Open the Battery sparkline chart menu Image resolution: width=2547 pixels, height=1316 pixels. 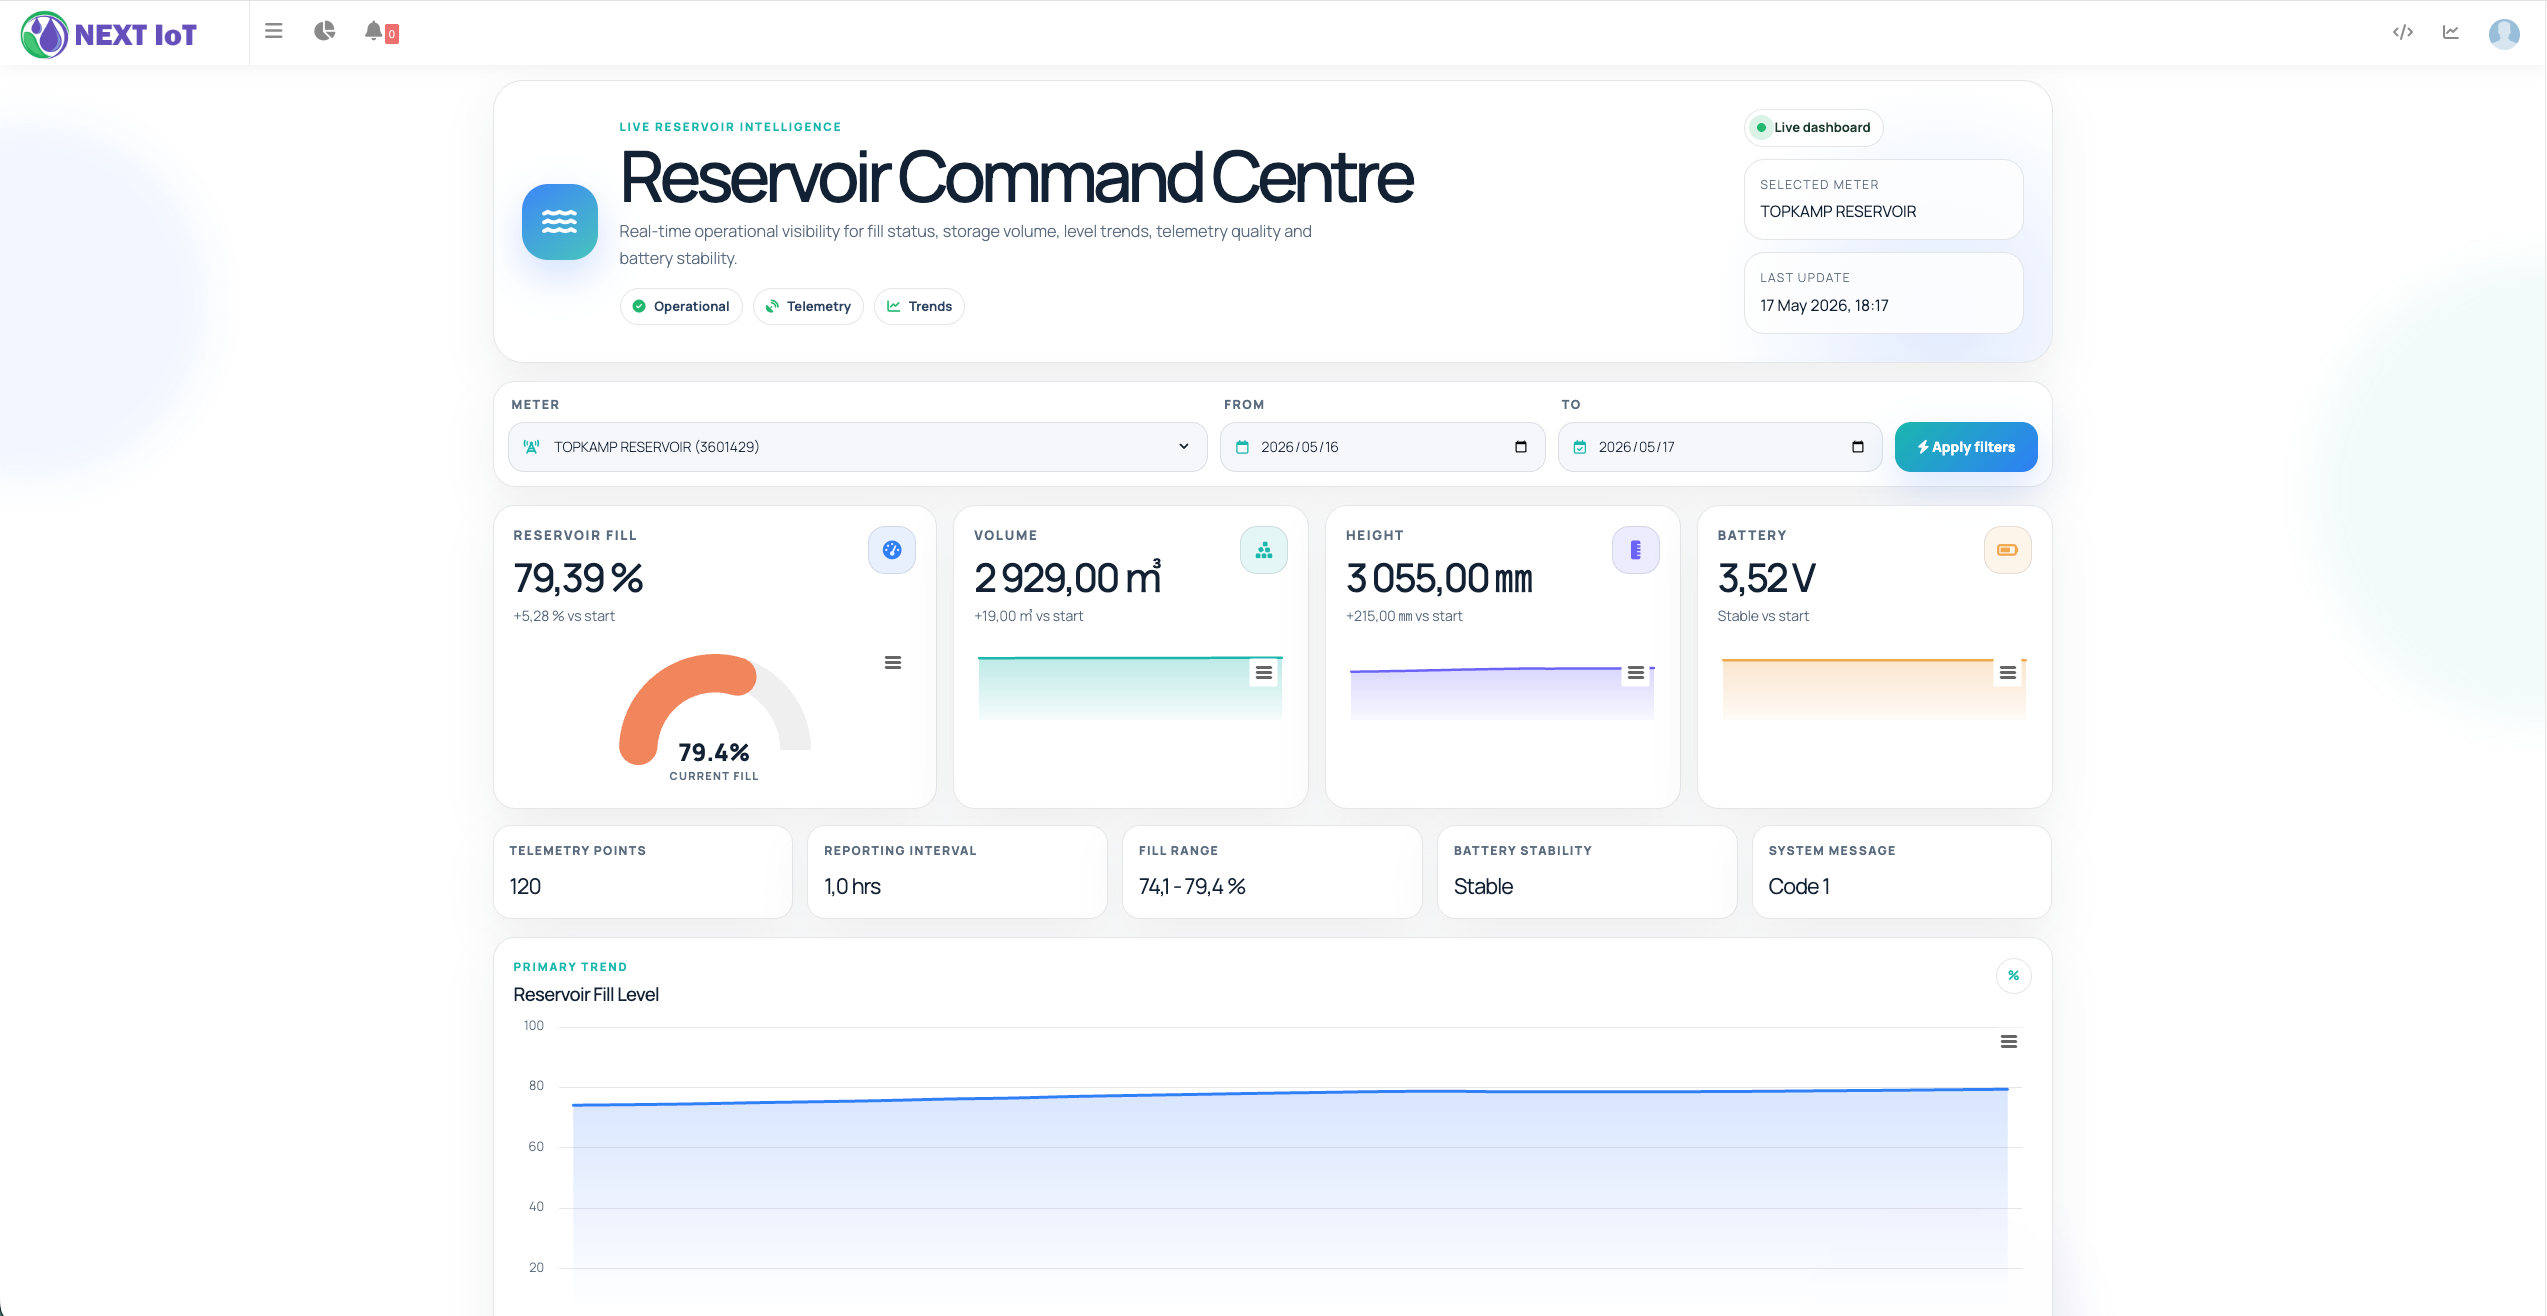[2007, 673]
